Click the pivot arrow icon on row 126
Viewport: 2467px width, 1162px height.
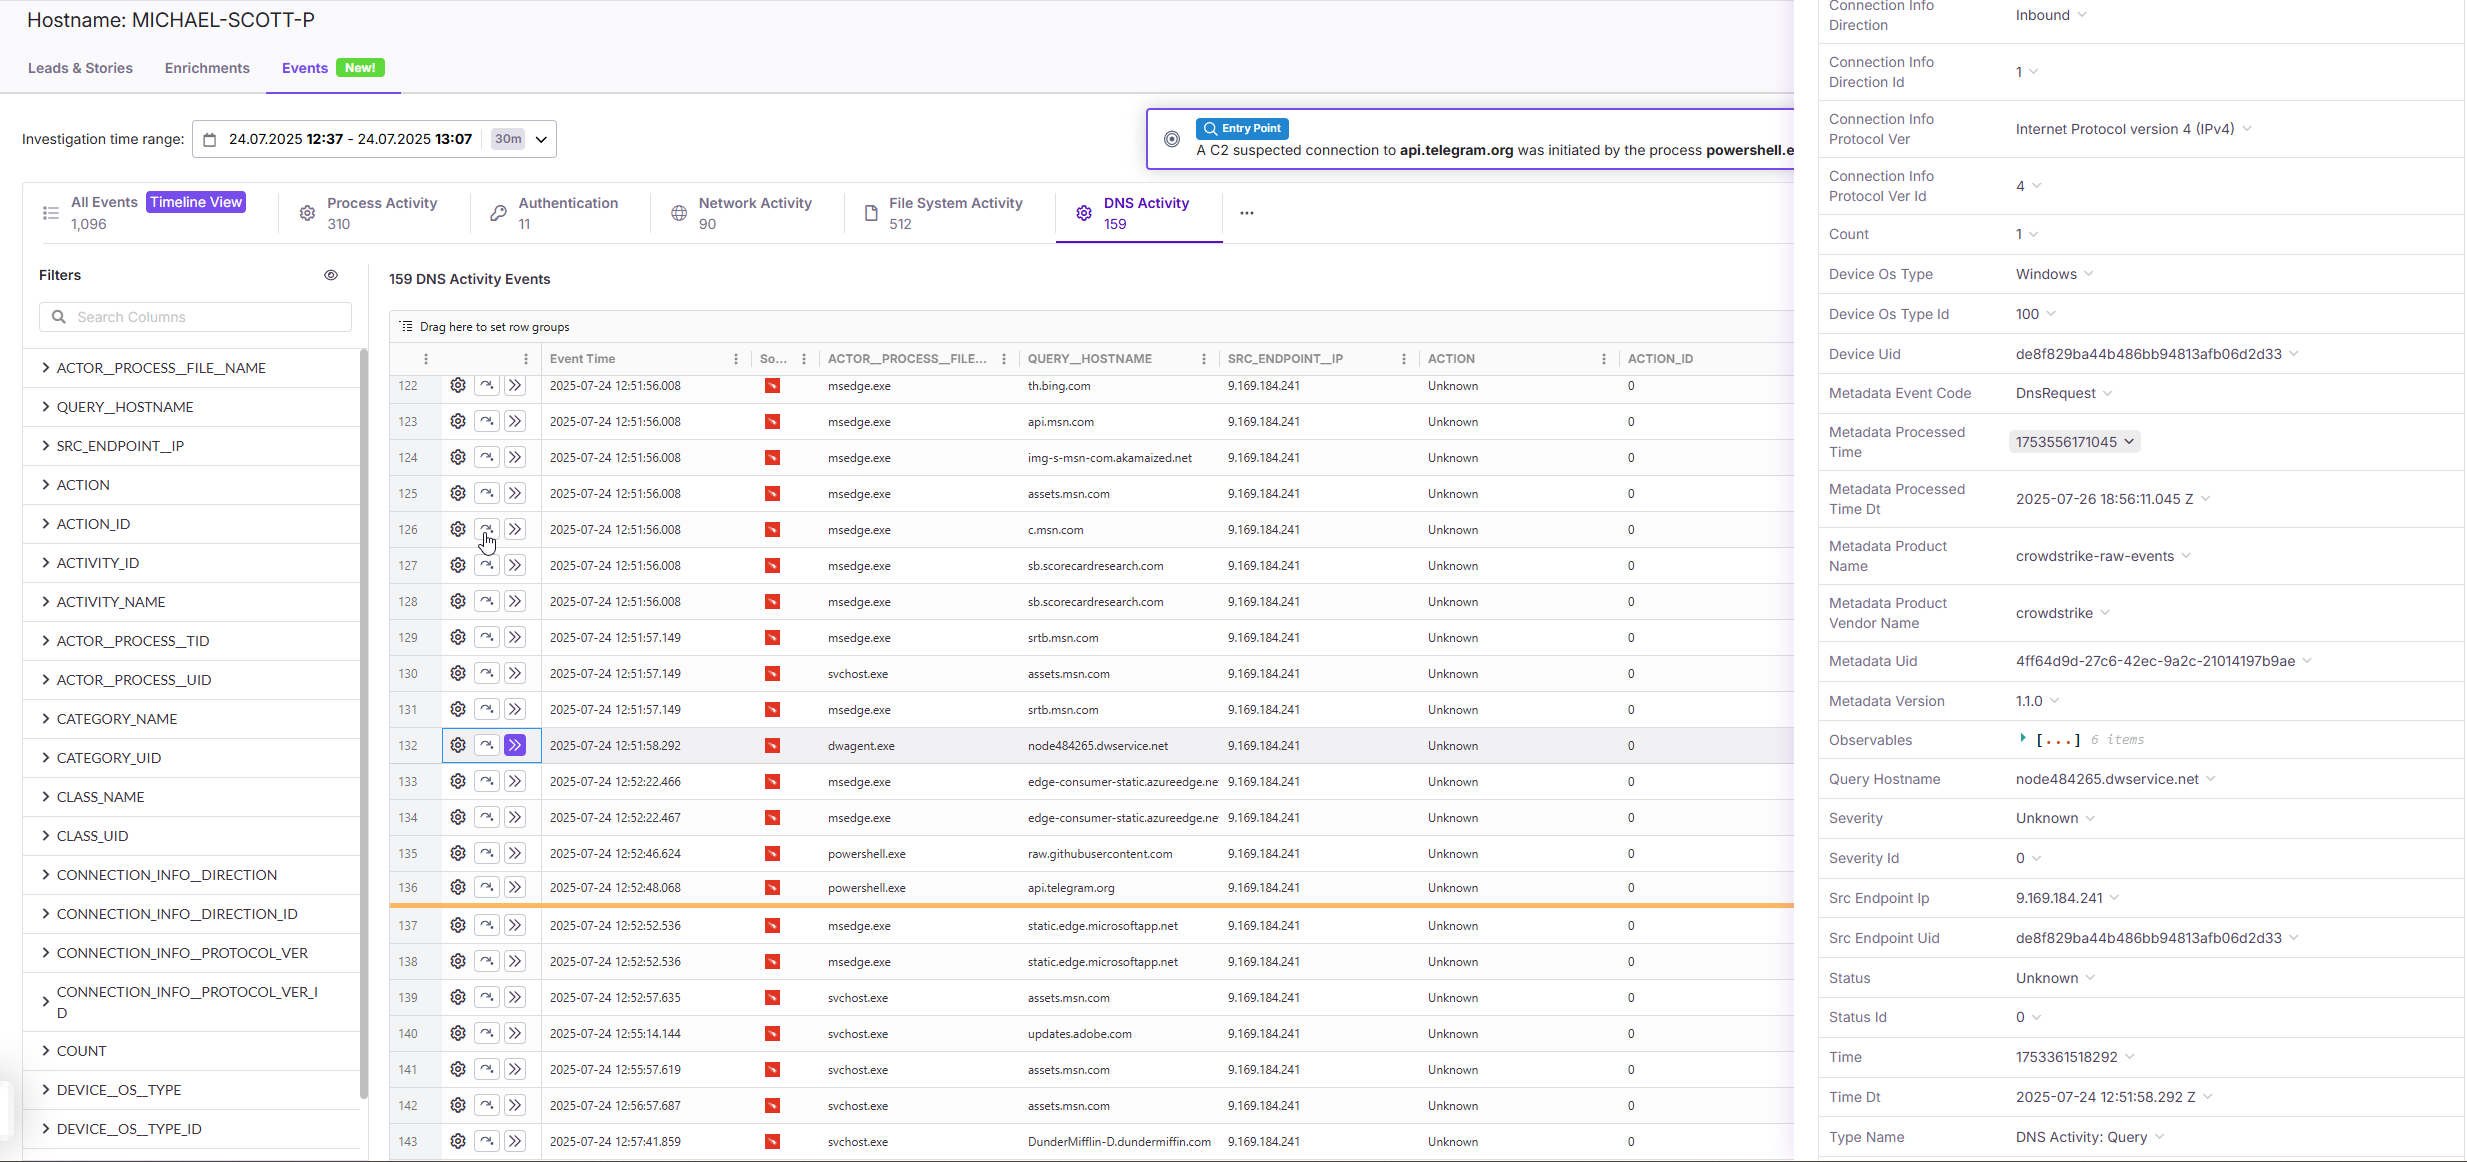pyautogui.click(x=487, y=529)
